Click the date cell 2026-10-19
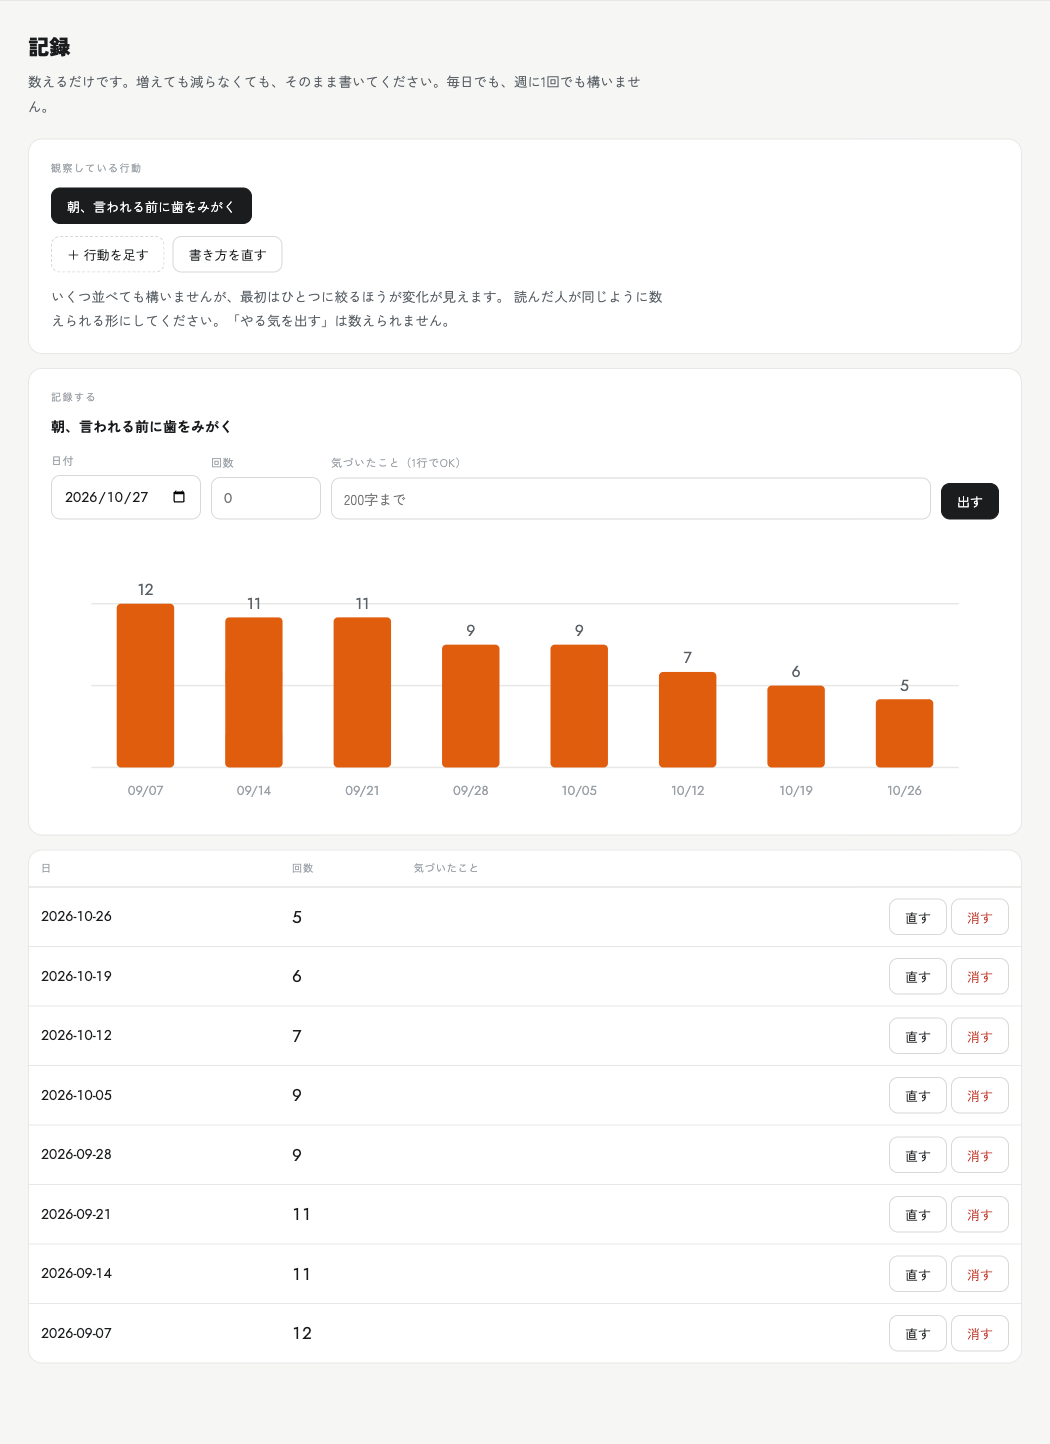Image resolution: width=1050 pixels, height=1444 pixels. pyautogui.click(x=76, y=976)
